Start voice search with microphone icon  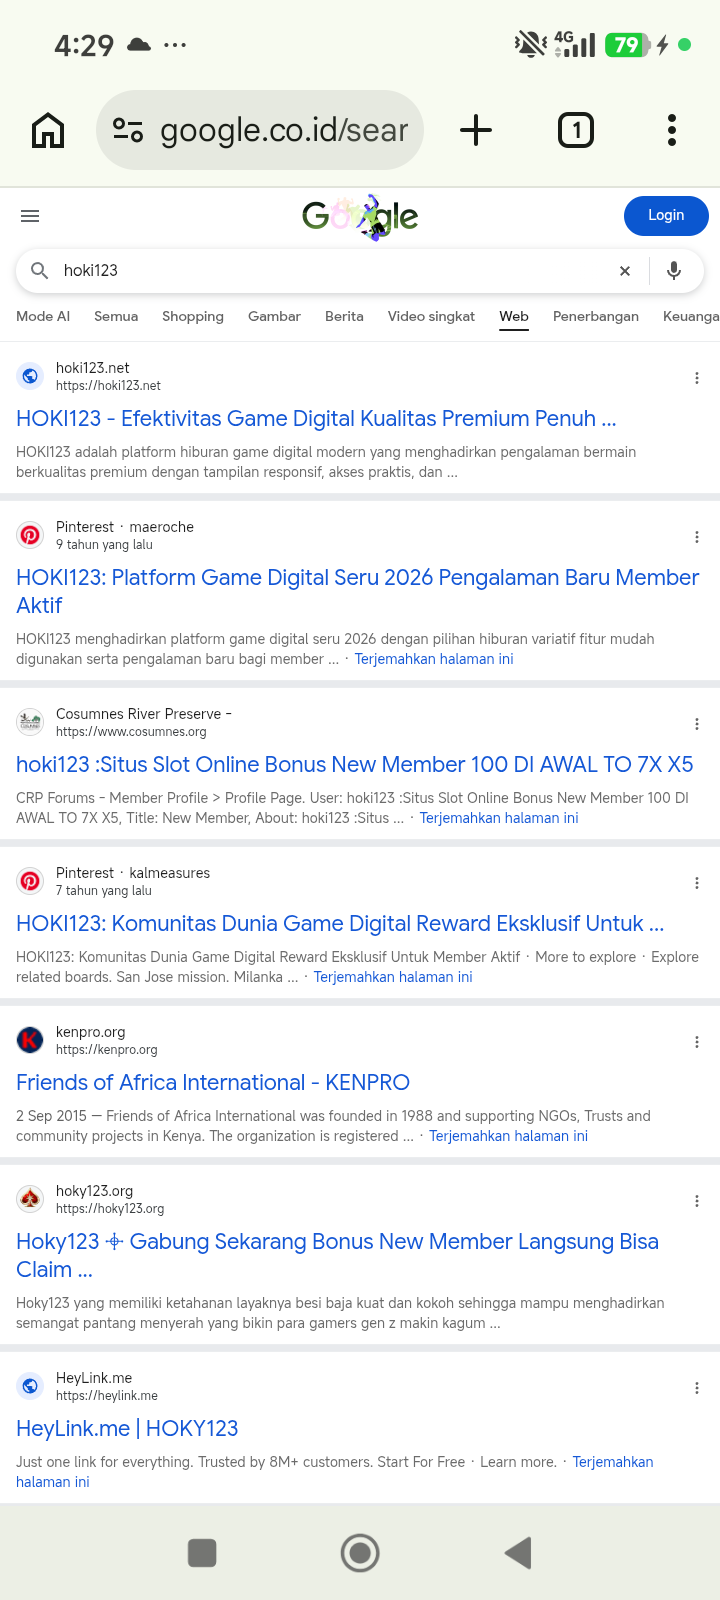[x=674, y=271]
